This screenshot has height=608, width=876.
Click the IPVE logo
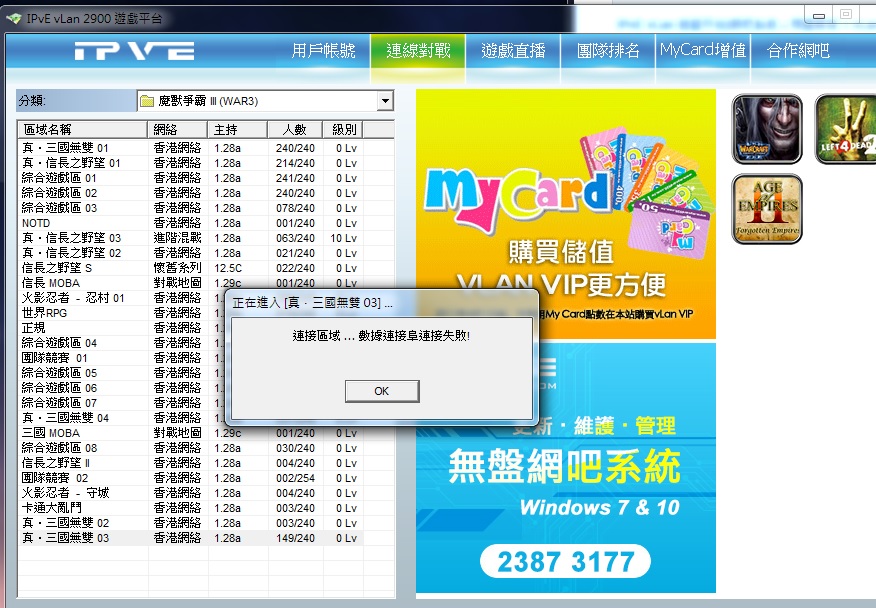[x=135, y=51]
